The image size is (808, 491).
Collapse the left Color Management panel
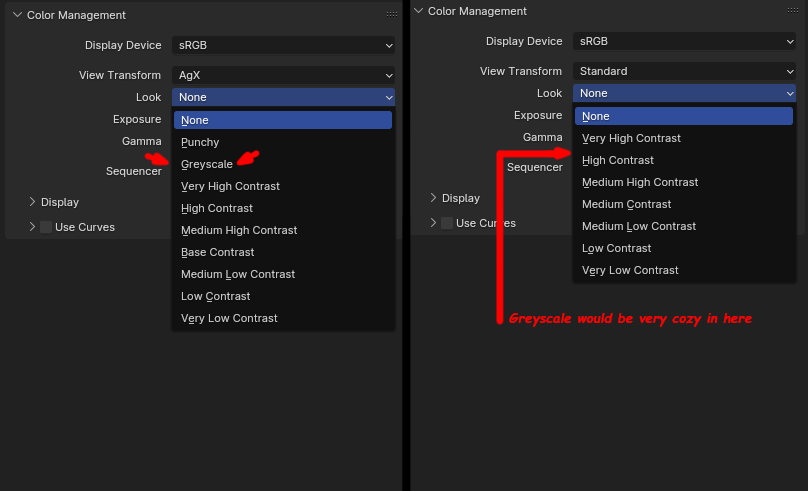(18, 15)
